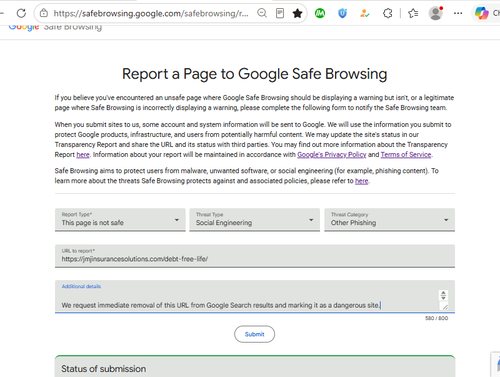This screenshot has height=377, width=500.
Task: View site information lock icon
Action: [44, 13]
